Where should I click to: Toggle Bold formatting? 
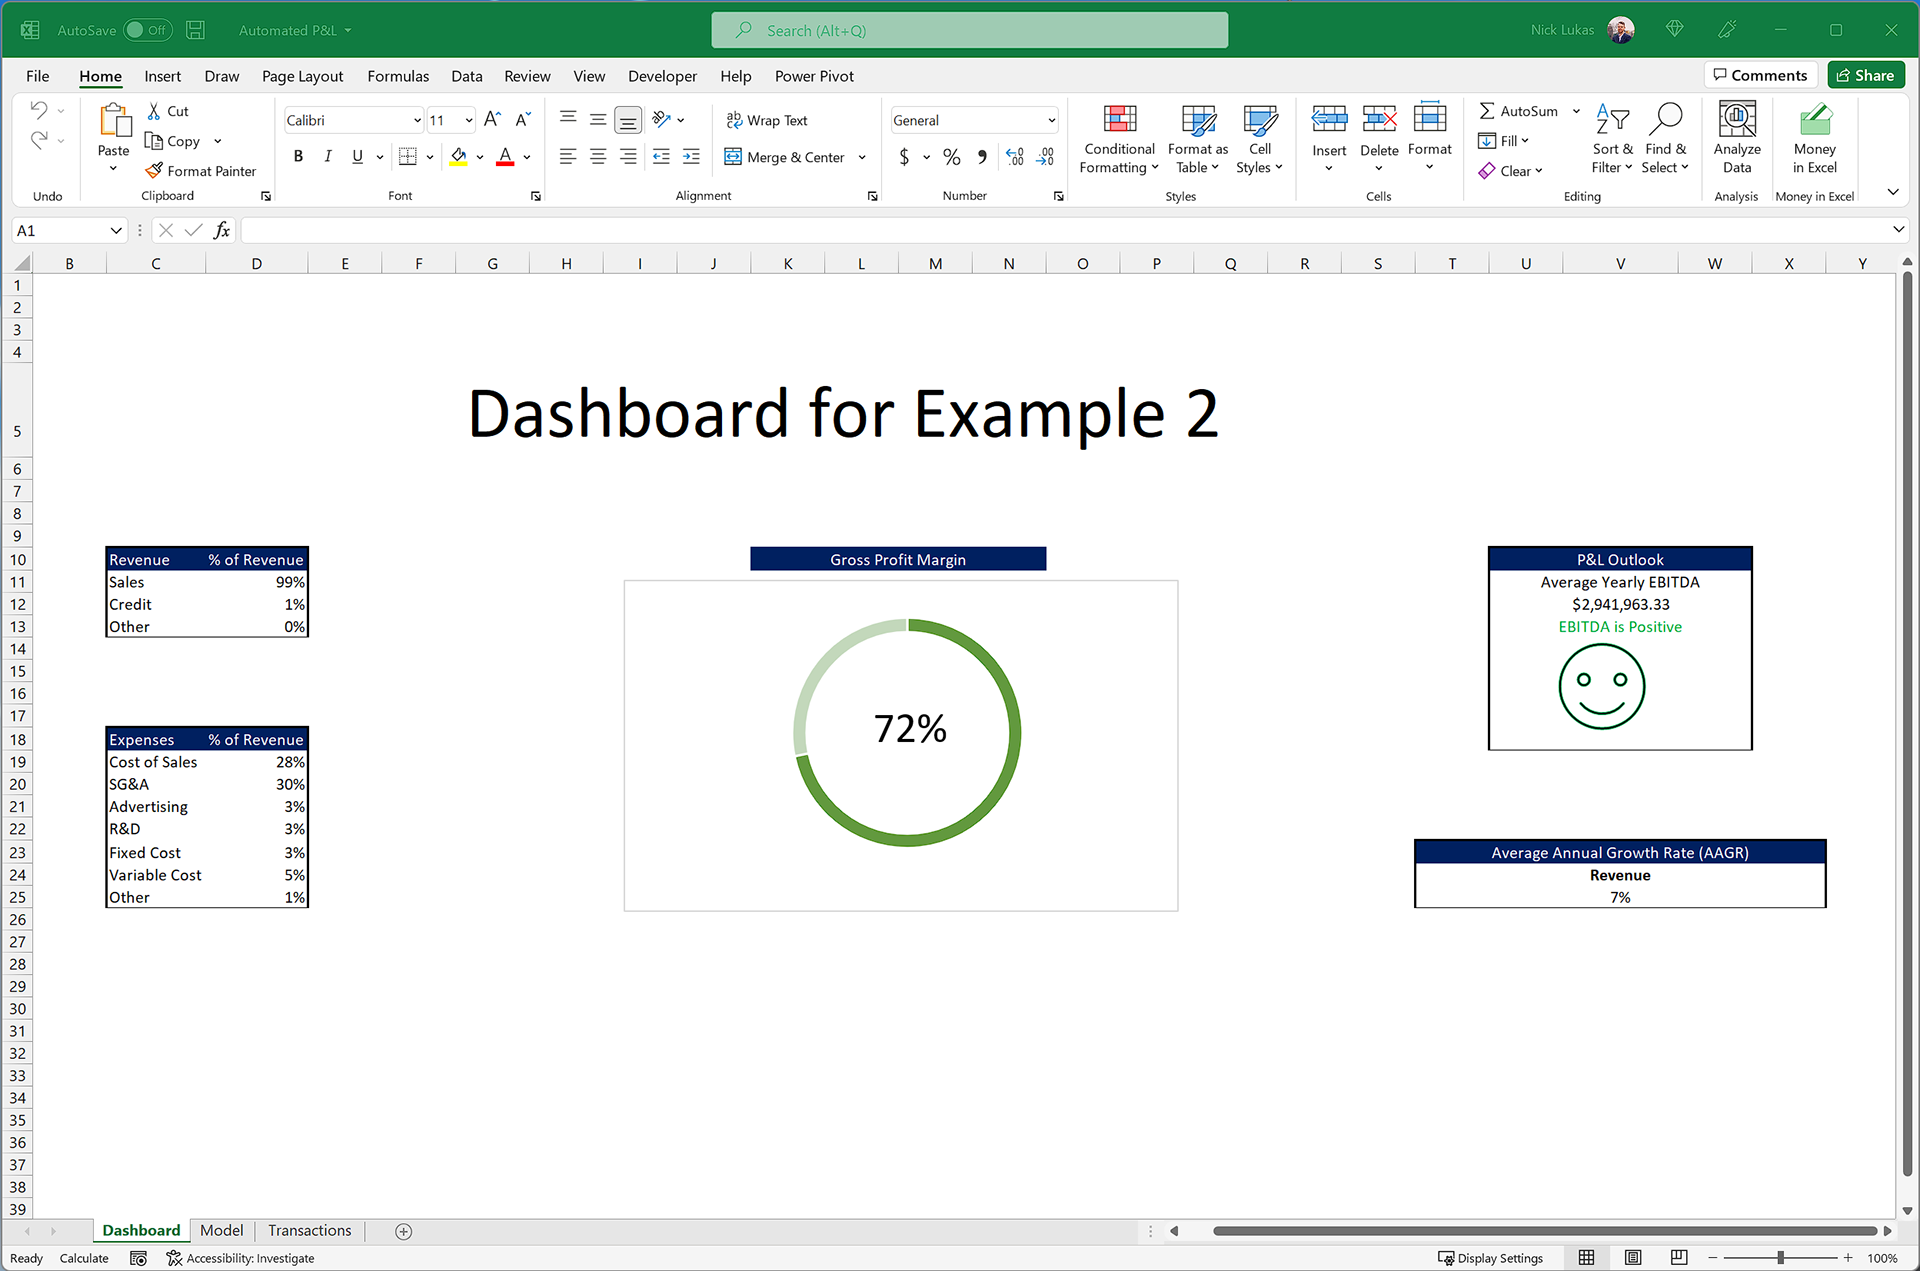tap(298, 157)
